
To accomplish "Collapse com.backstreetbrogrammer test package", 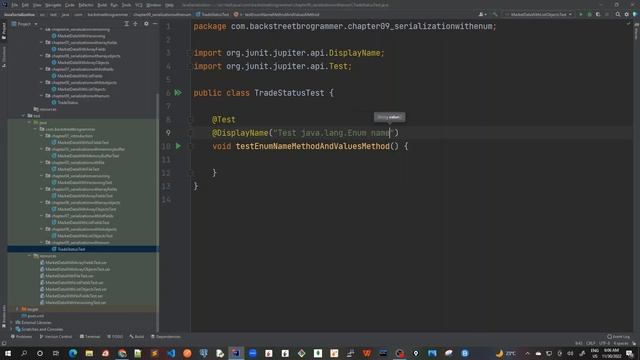I will (x=36, y=129).
